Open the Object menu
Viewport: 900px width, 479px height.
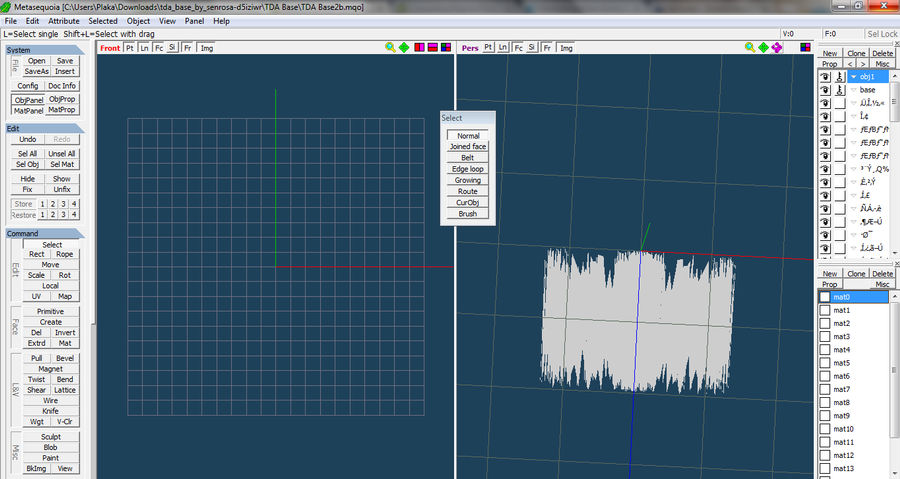click(138, 21)
